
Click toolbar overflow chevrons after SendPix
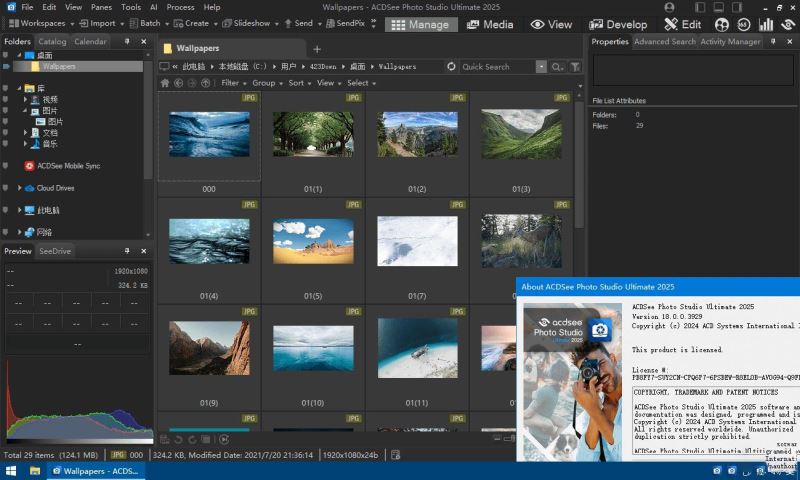[373, 23]
